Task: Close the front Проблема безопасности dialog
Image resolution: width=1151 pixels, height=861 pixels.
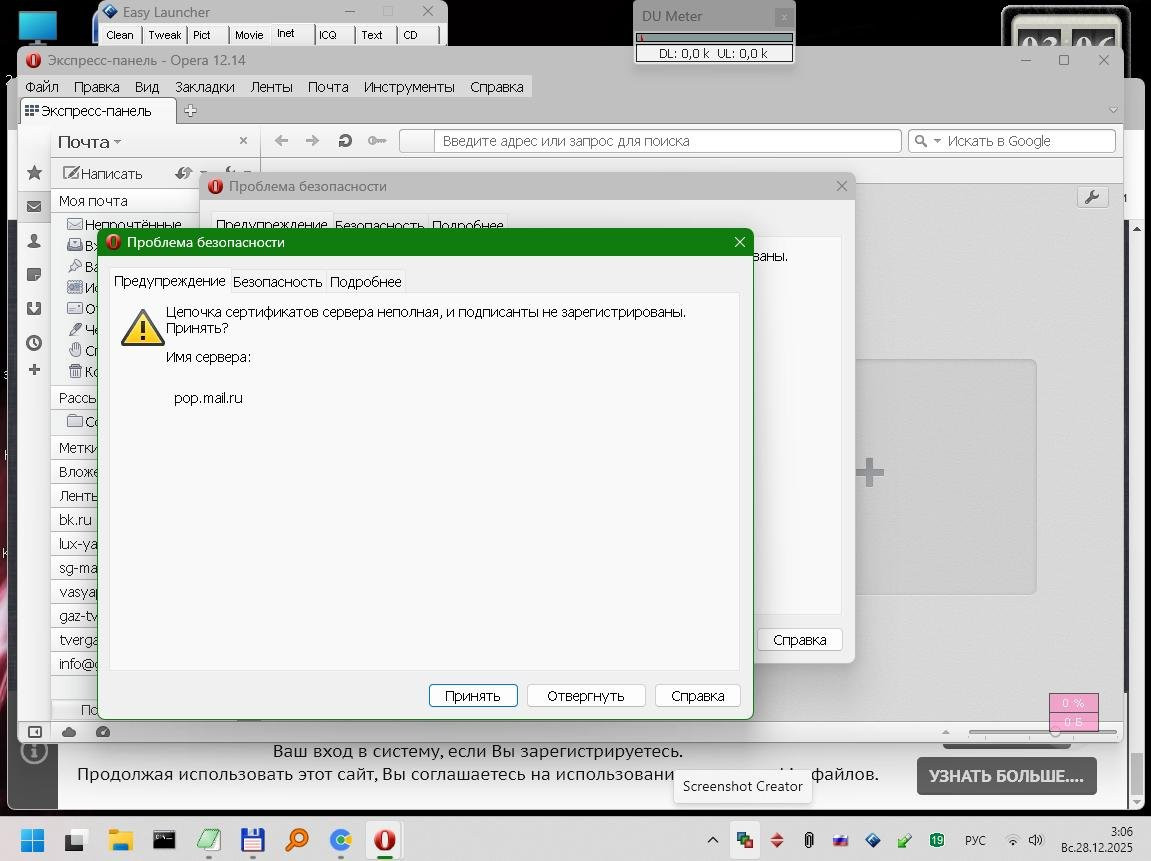Action: pyautogui.click(x=739, y=242)
